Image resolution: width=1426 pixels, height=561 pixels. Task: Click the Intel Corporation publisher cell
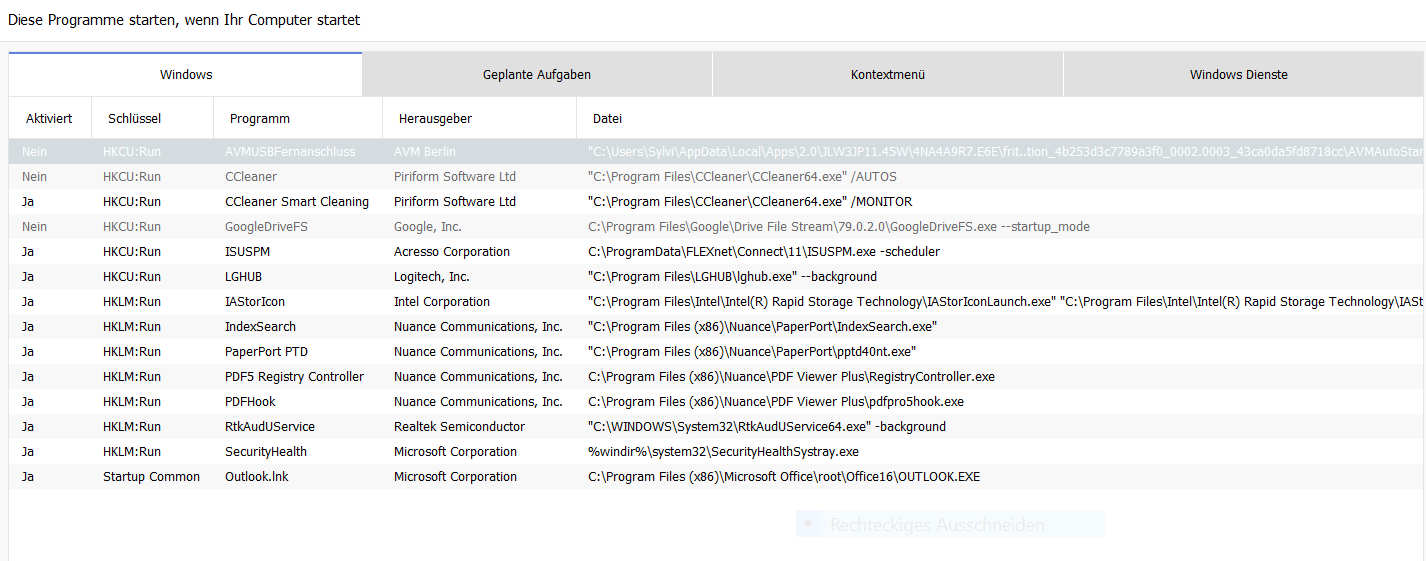coord(442,302)
